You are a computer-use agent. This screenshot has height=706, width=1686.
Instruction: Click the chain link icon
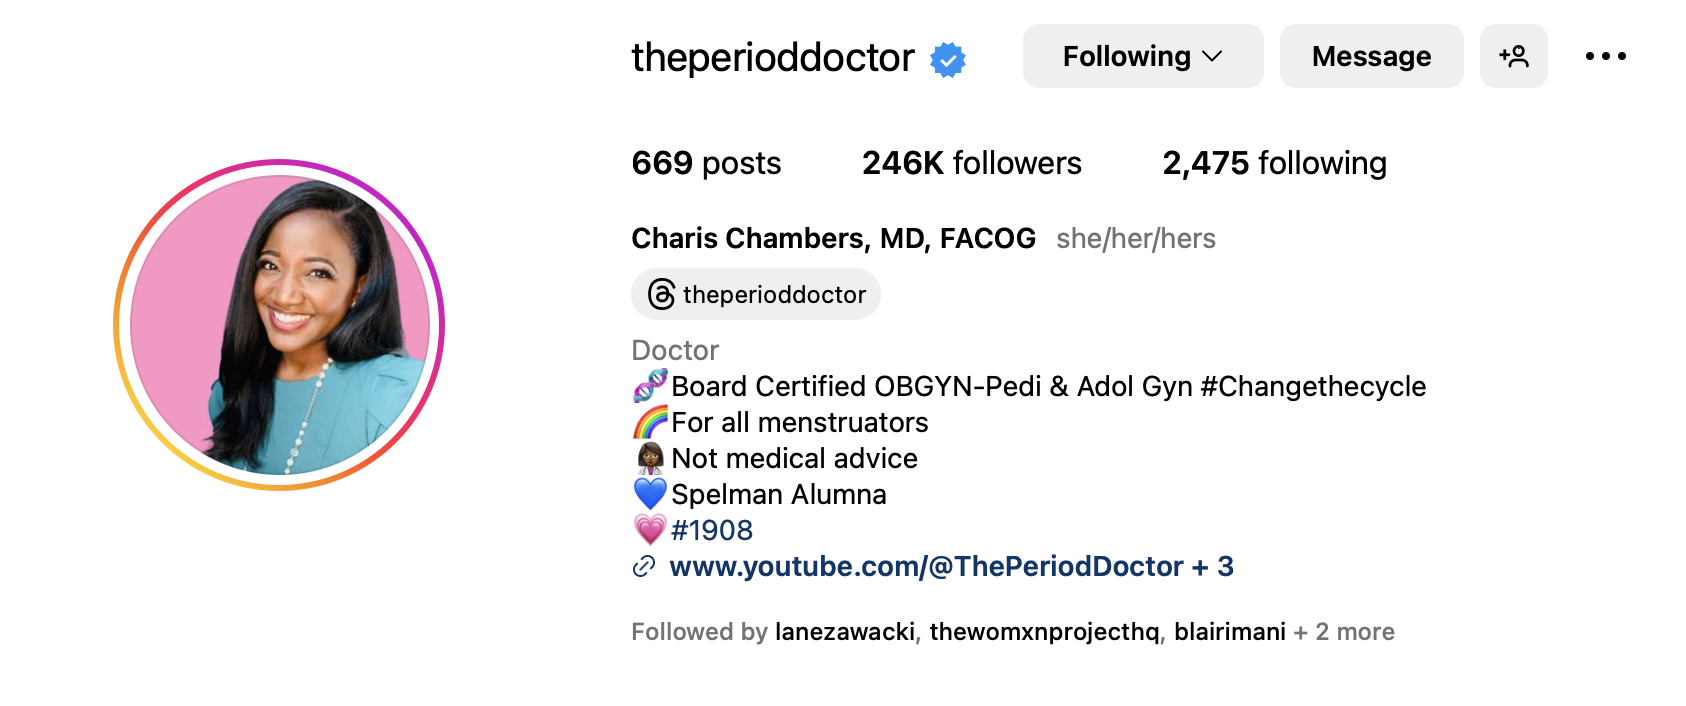[644, 567]
